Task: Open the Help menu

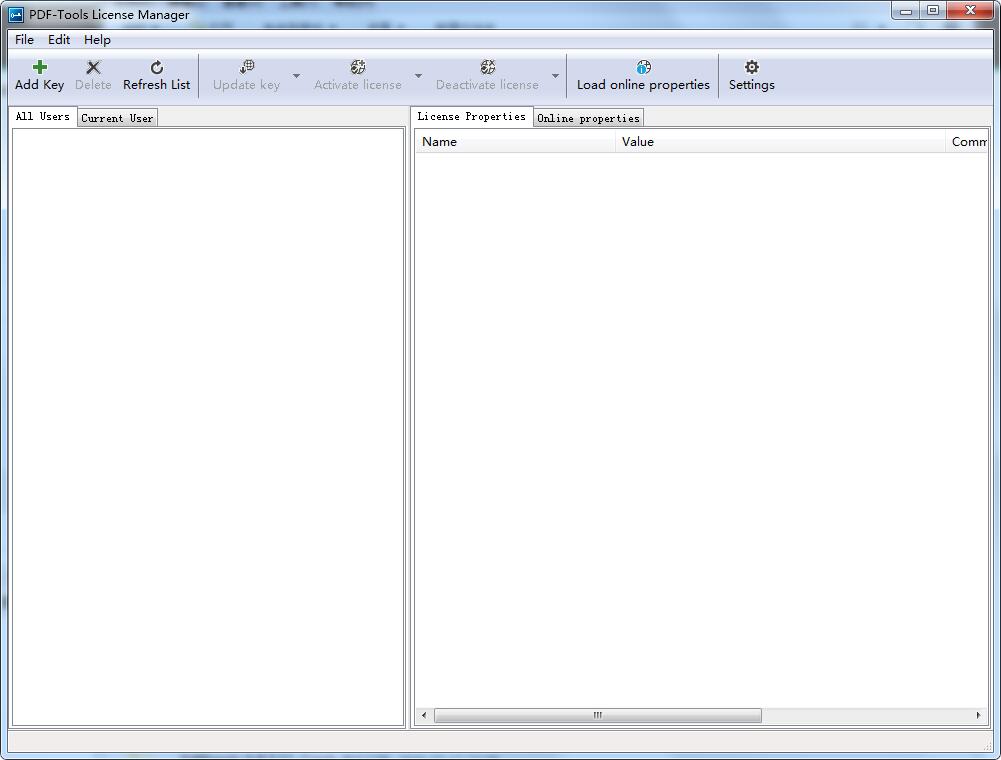Action: [x=97, y=40]
